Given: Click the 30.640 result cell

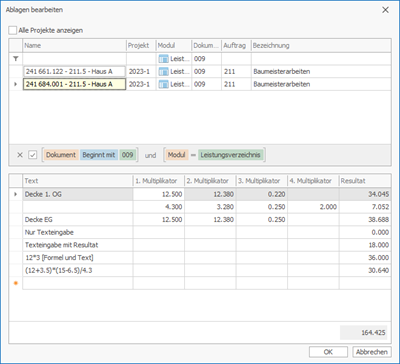Looking at the screenshot, I should point(365,270).
